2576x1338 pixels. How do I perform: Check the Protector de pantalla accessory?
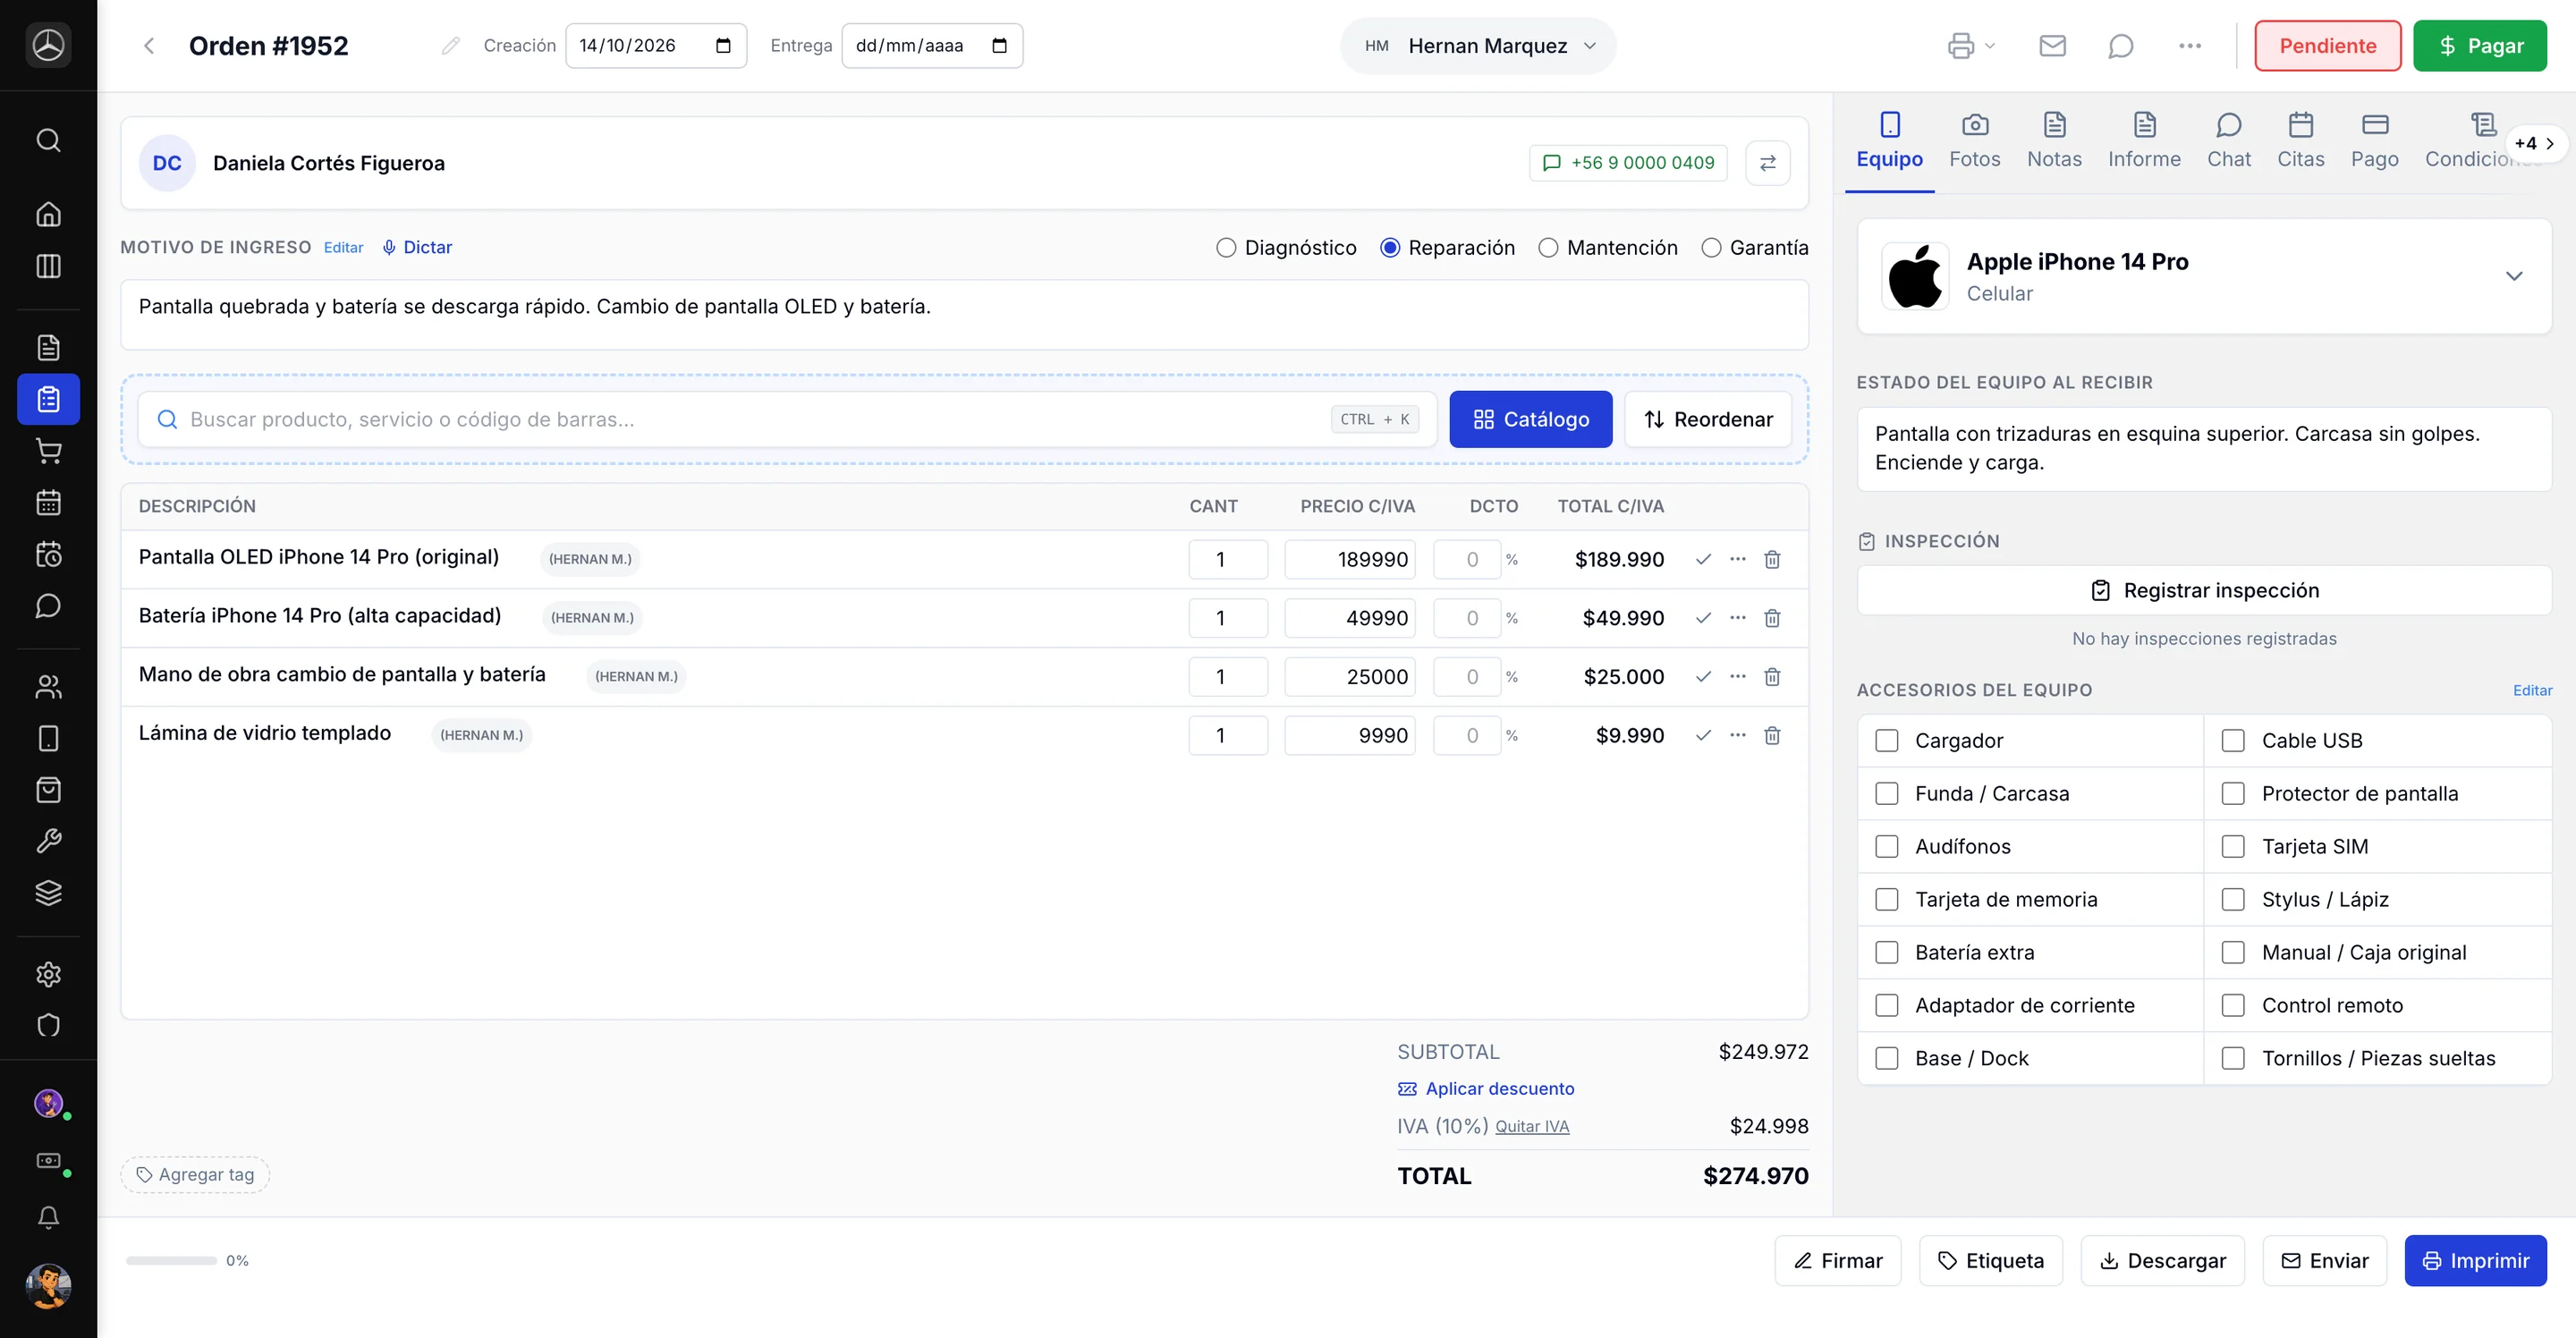tap(2232, 794)
